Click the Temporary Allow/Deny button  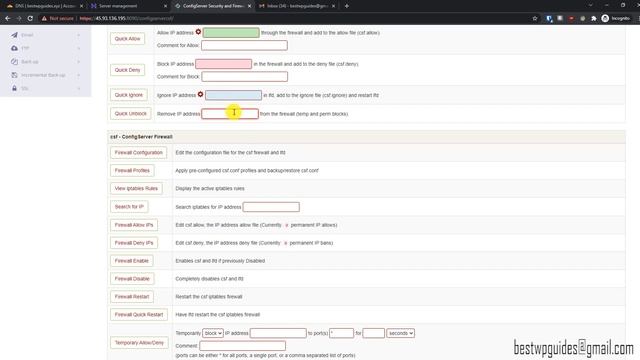(139, 342)
